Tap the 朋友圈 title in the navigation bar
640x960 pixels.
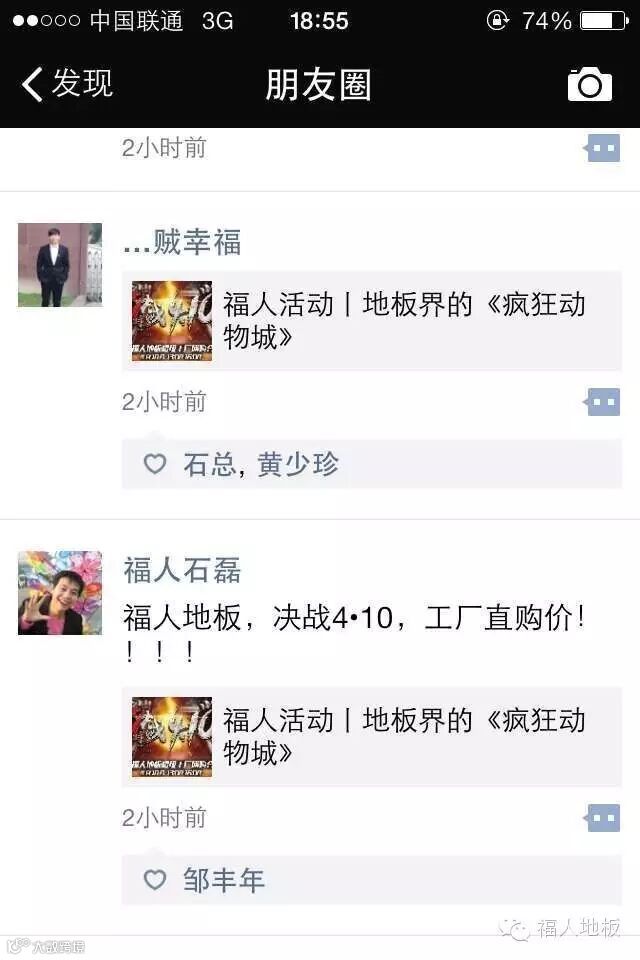point(318,84)
